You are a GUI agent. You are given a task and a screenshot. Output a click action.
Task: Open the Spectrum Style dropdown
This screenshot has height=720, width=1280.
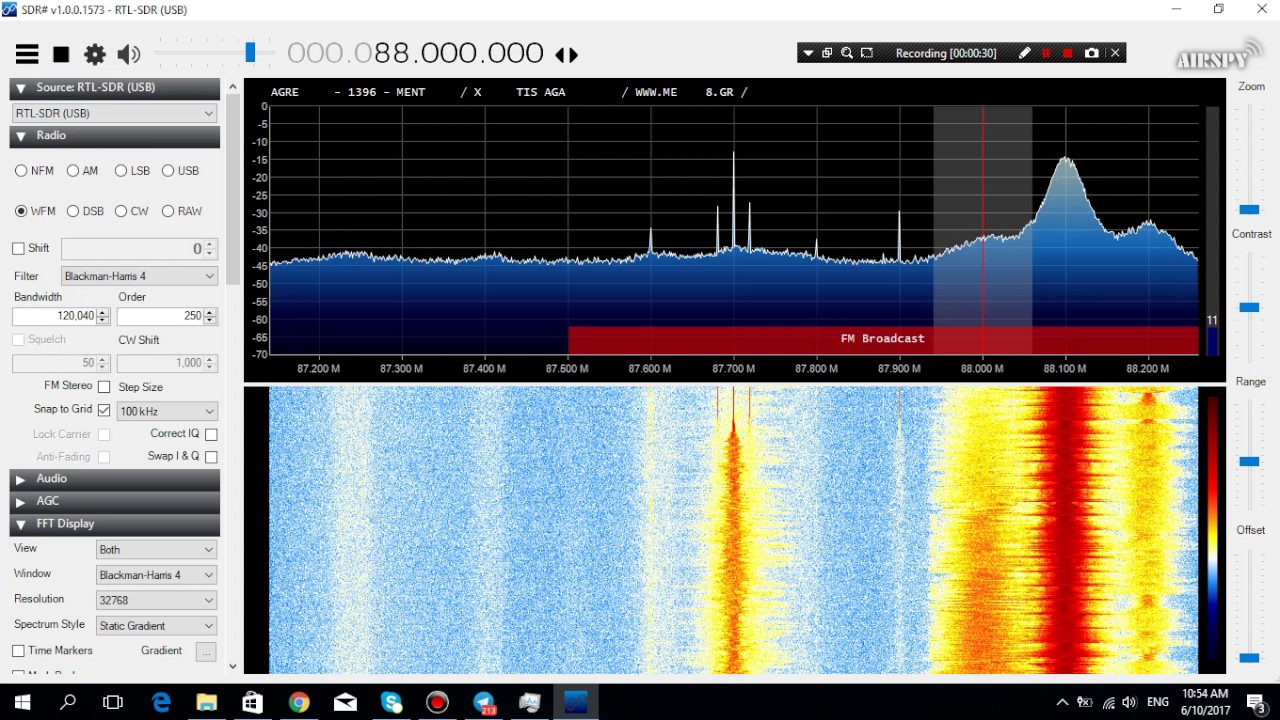coord(156,625)
